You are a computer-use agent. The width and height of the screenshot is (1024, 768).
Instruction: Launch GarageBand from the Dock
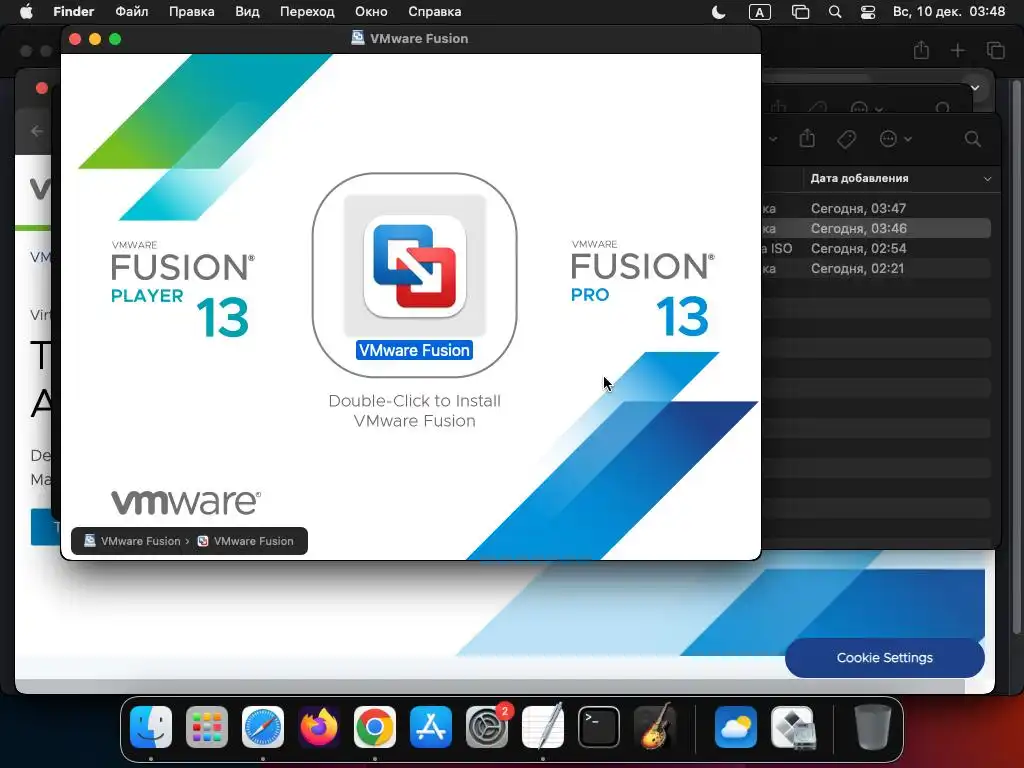[655, 727]
